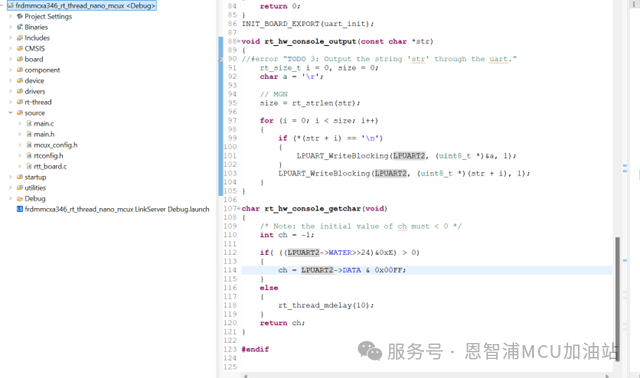
Task: Expand the Includes node
Action: (11, 38)
